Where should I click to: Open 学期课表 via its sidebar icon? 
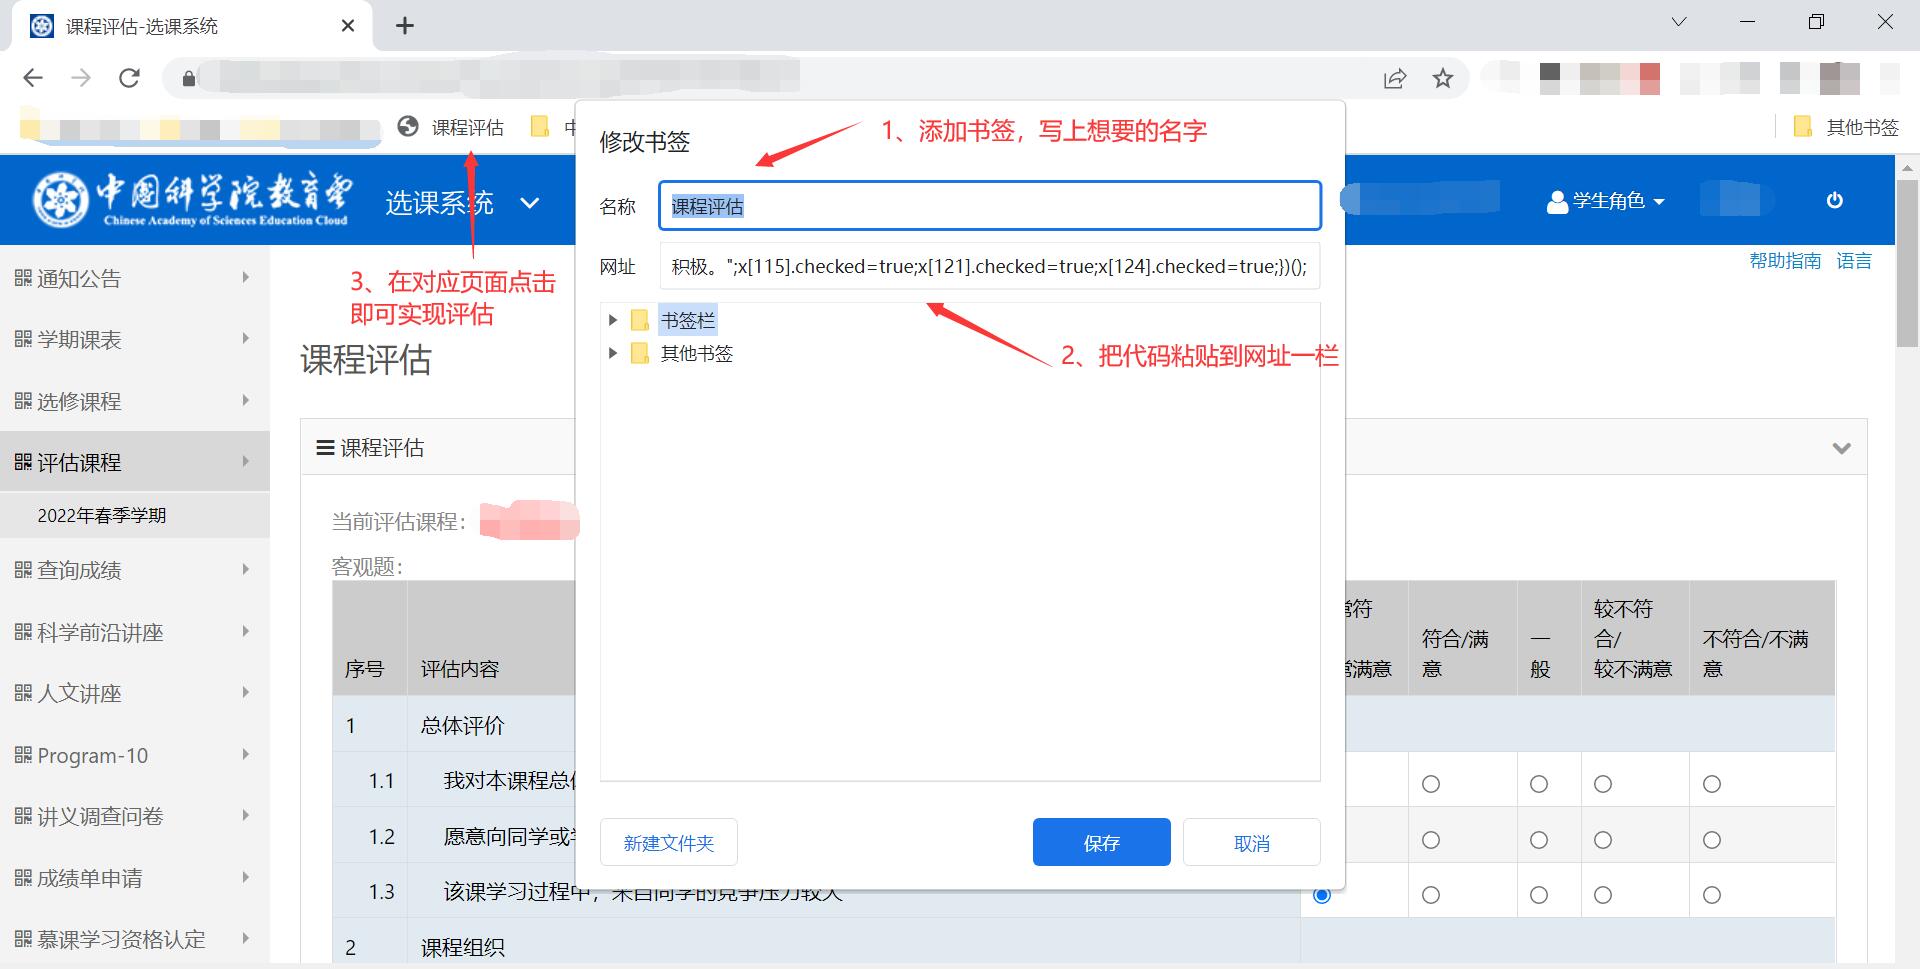[22, 339]
